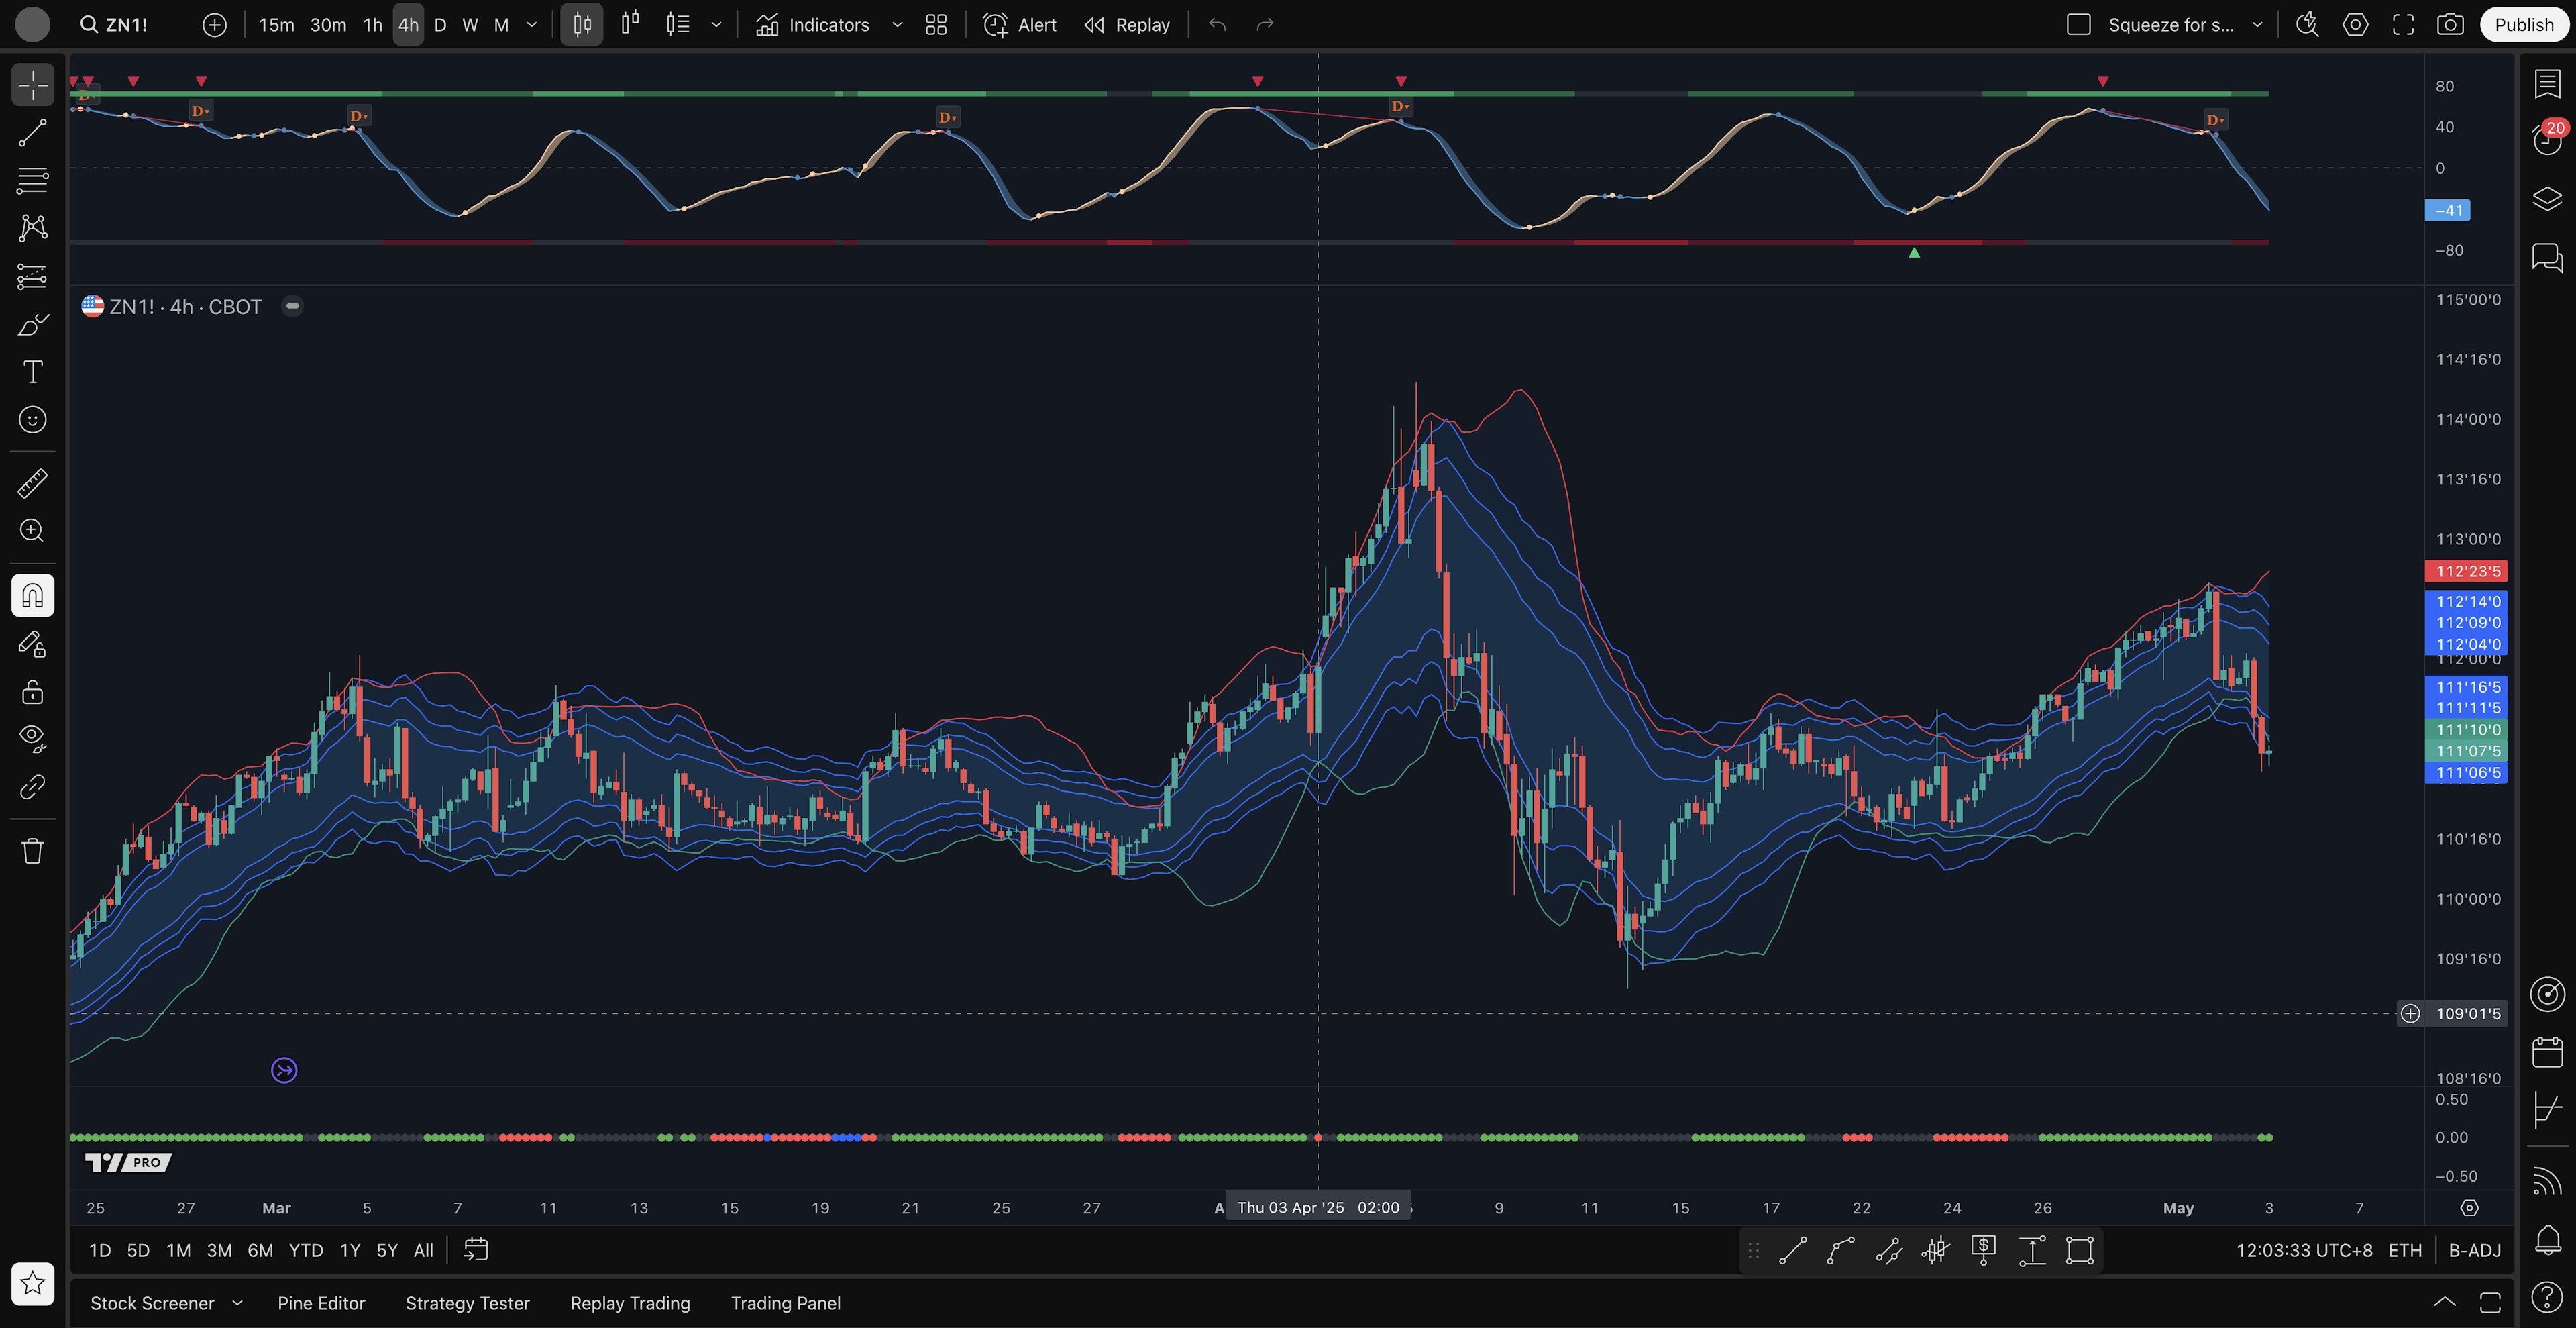The height and width of the screenshot is (1328, 2576).
Task: Open the economic calendar panel
Action: point(2547,1052)
